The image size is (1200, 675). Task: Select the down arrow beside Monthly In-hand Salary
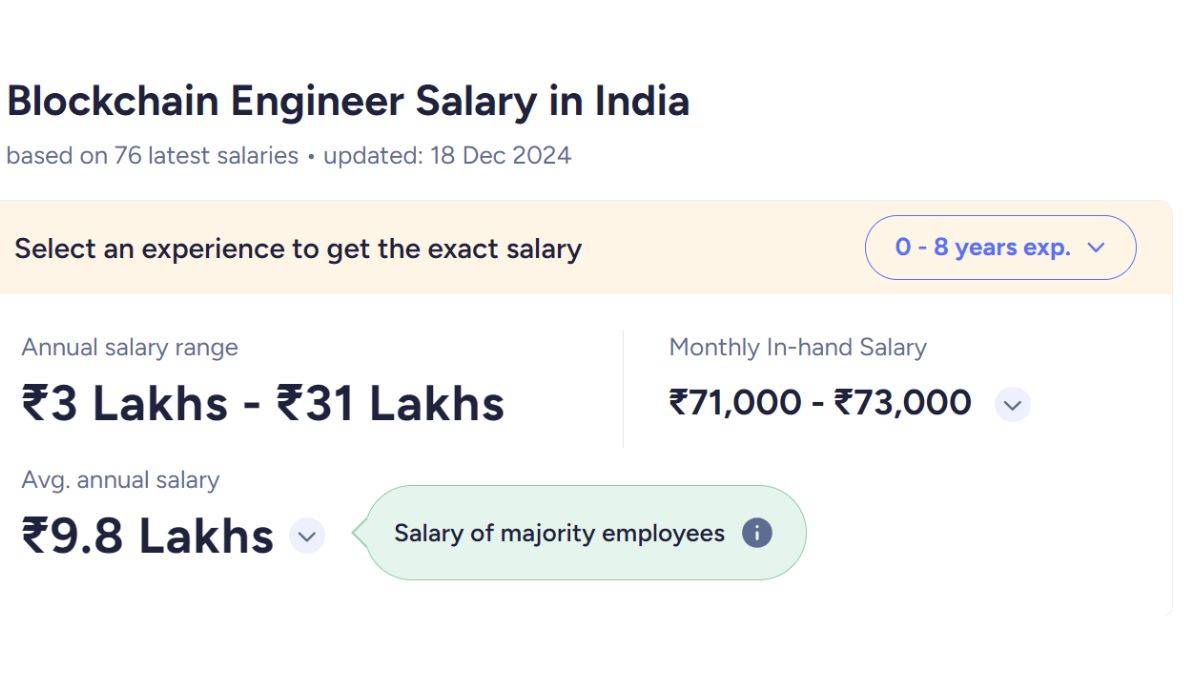click(1011, 405)
